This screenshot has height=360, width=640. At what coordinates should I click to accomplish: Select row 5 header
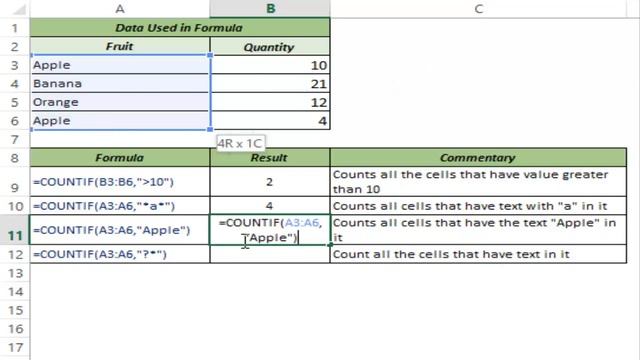pos(15,102)
